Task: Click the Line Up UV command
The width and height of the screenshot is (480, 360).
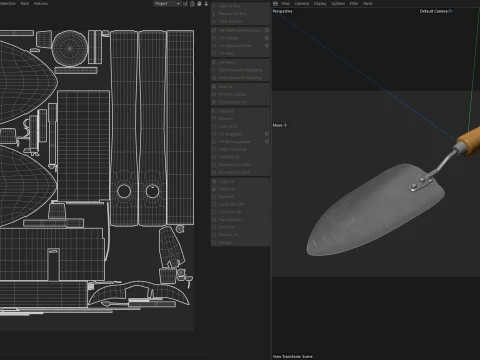Action: (x=240, y=126)
